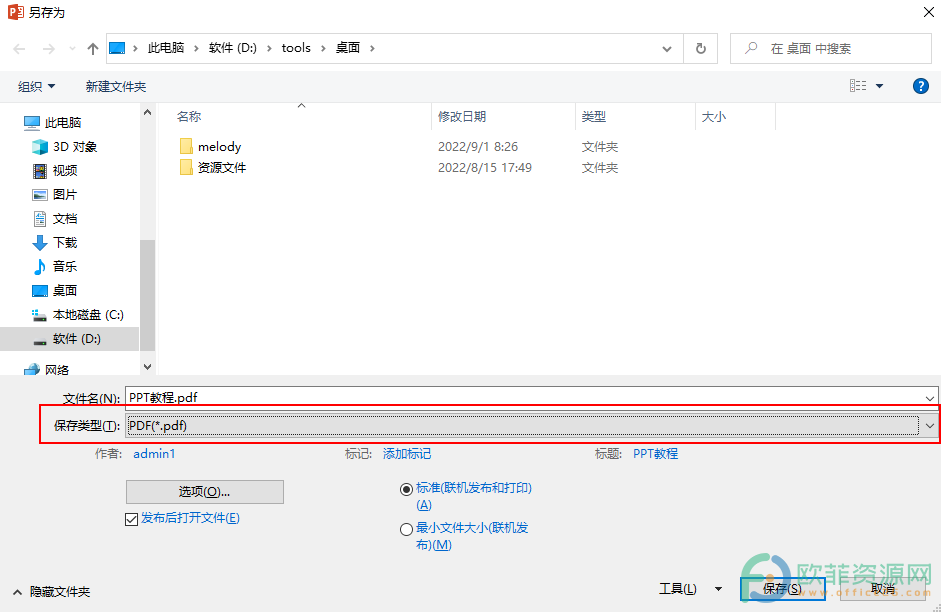Viewport: 941px width, 612px height.
Task: Close the 另存为 dialog
Action: (928, 12)
